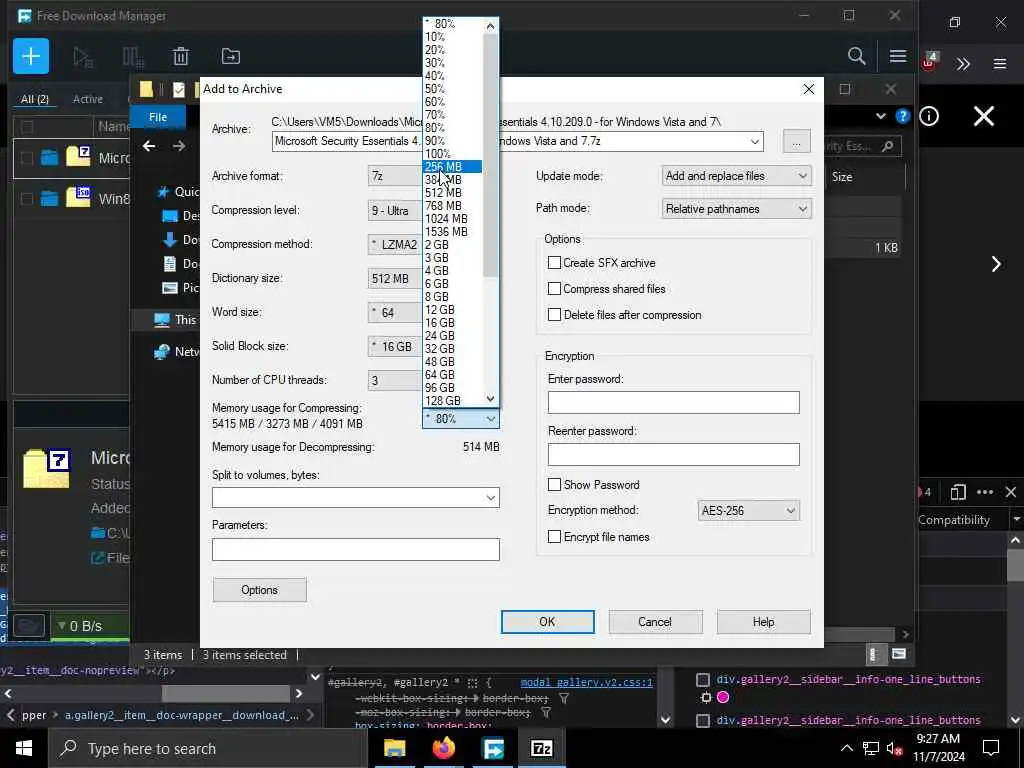Toggle Show Password checkbox
1024x768 pixels.
pyautogui.click(x=554, y=485)
